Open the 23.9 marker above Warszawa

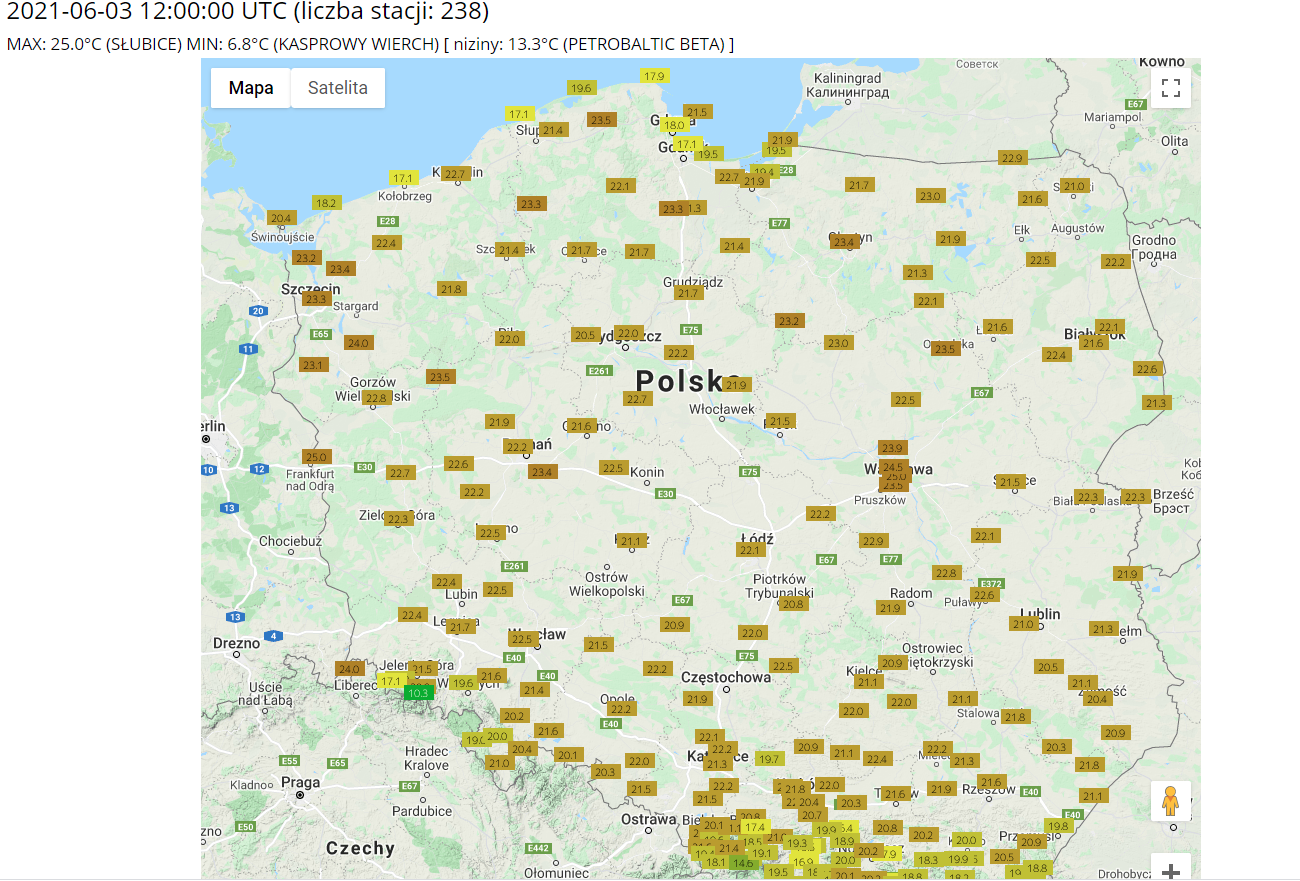tap(892, 447)
